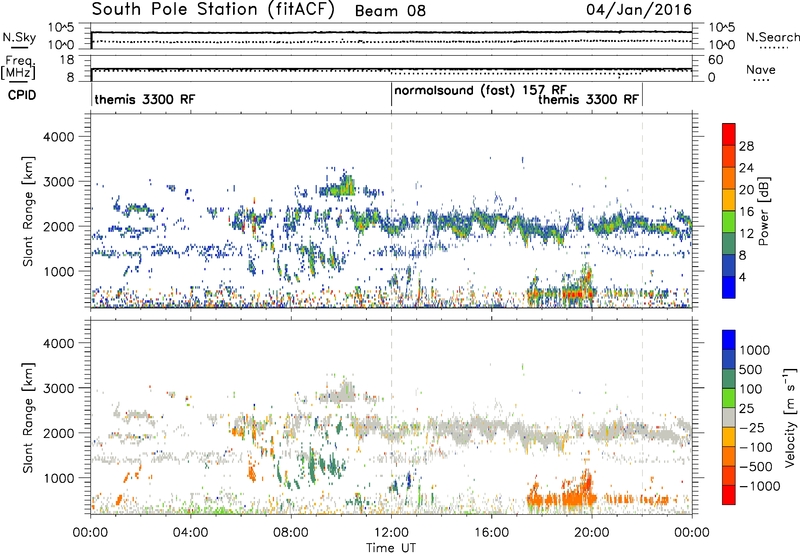
Task: Click the 18 tick on the frequency axis
Action: pos(67,59)
